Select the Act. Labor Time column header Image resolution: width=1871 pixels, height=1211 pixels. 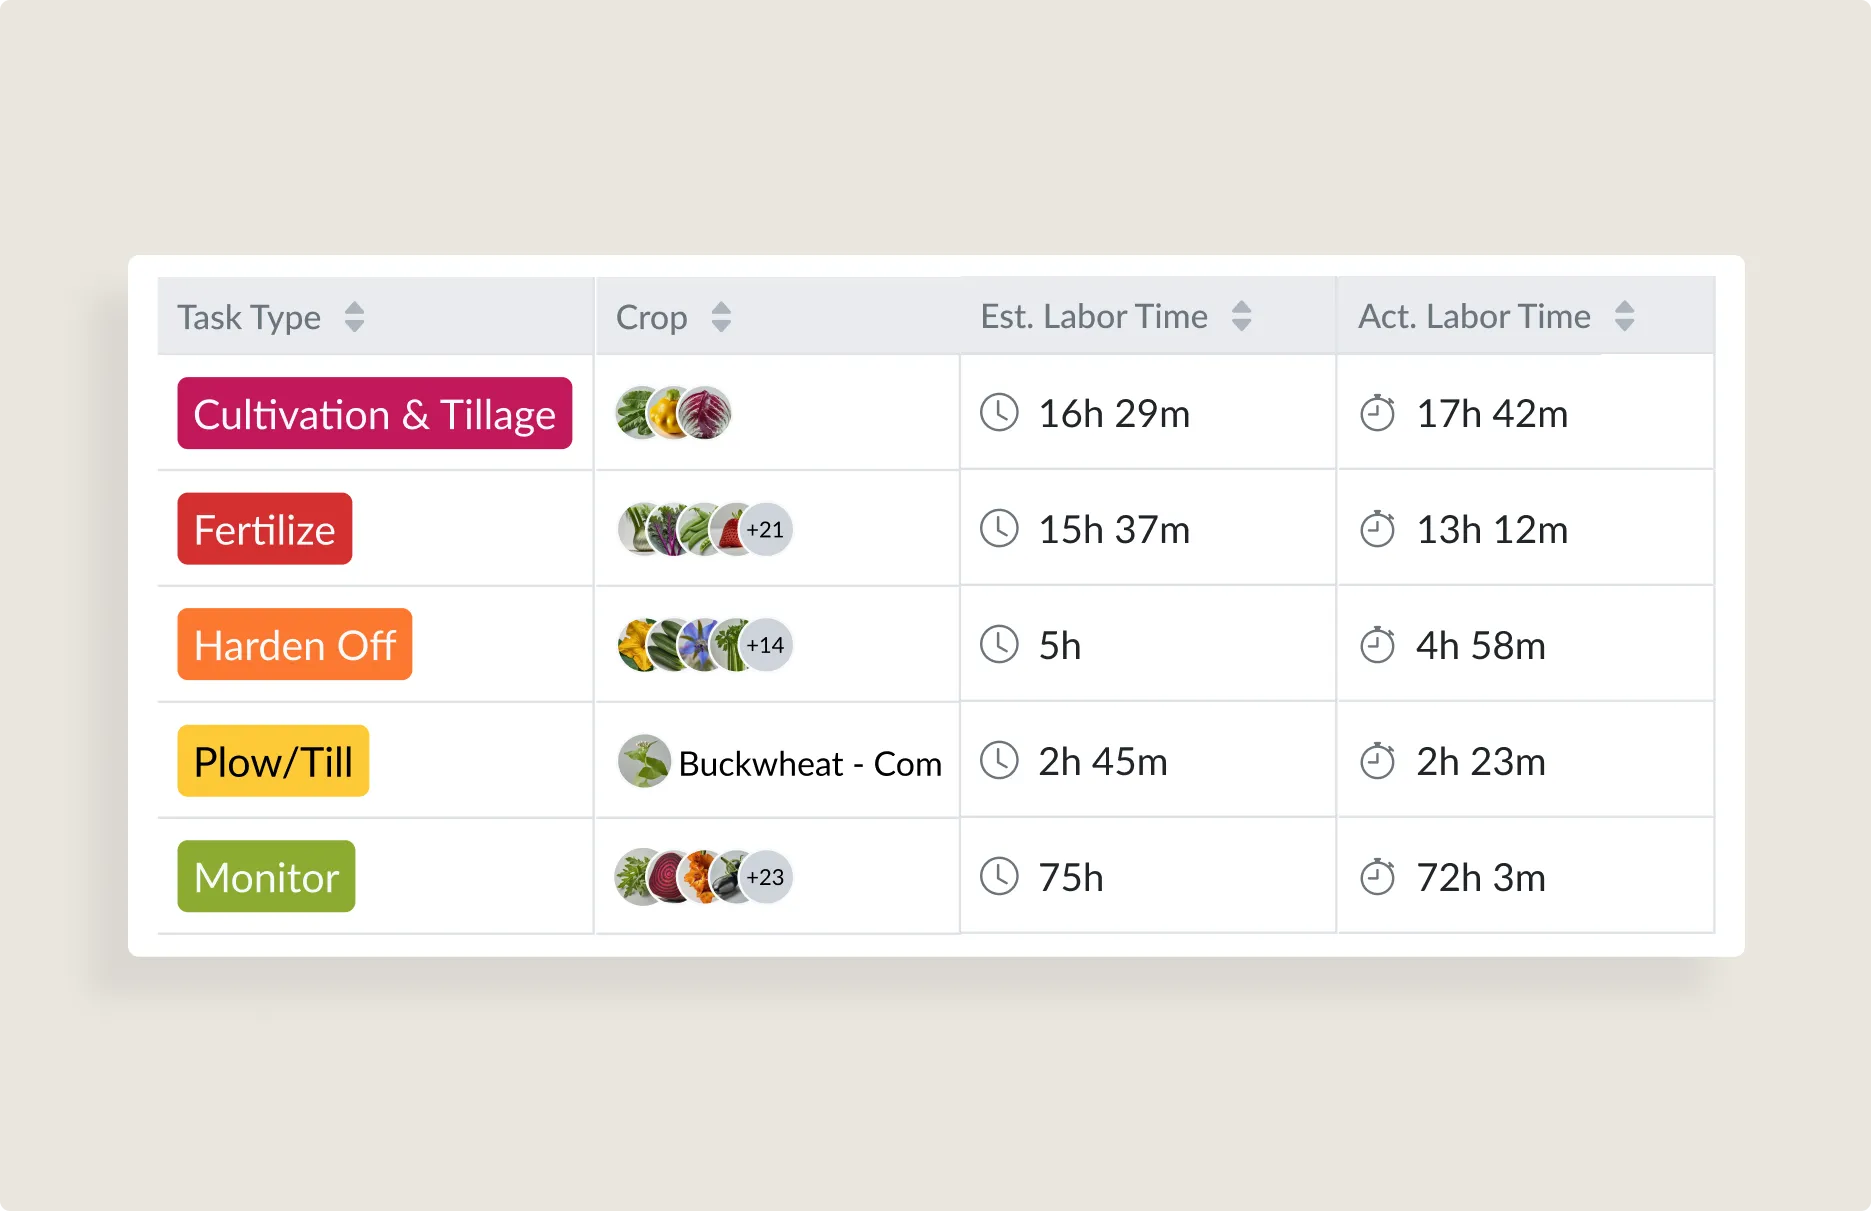coord(1474,316)
